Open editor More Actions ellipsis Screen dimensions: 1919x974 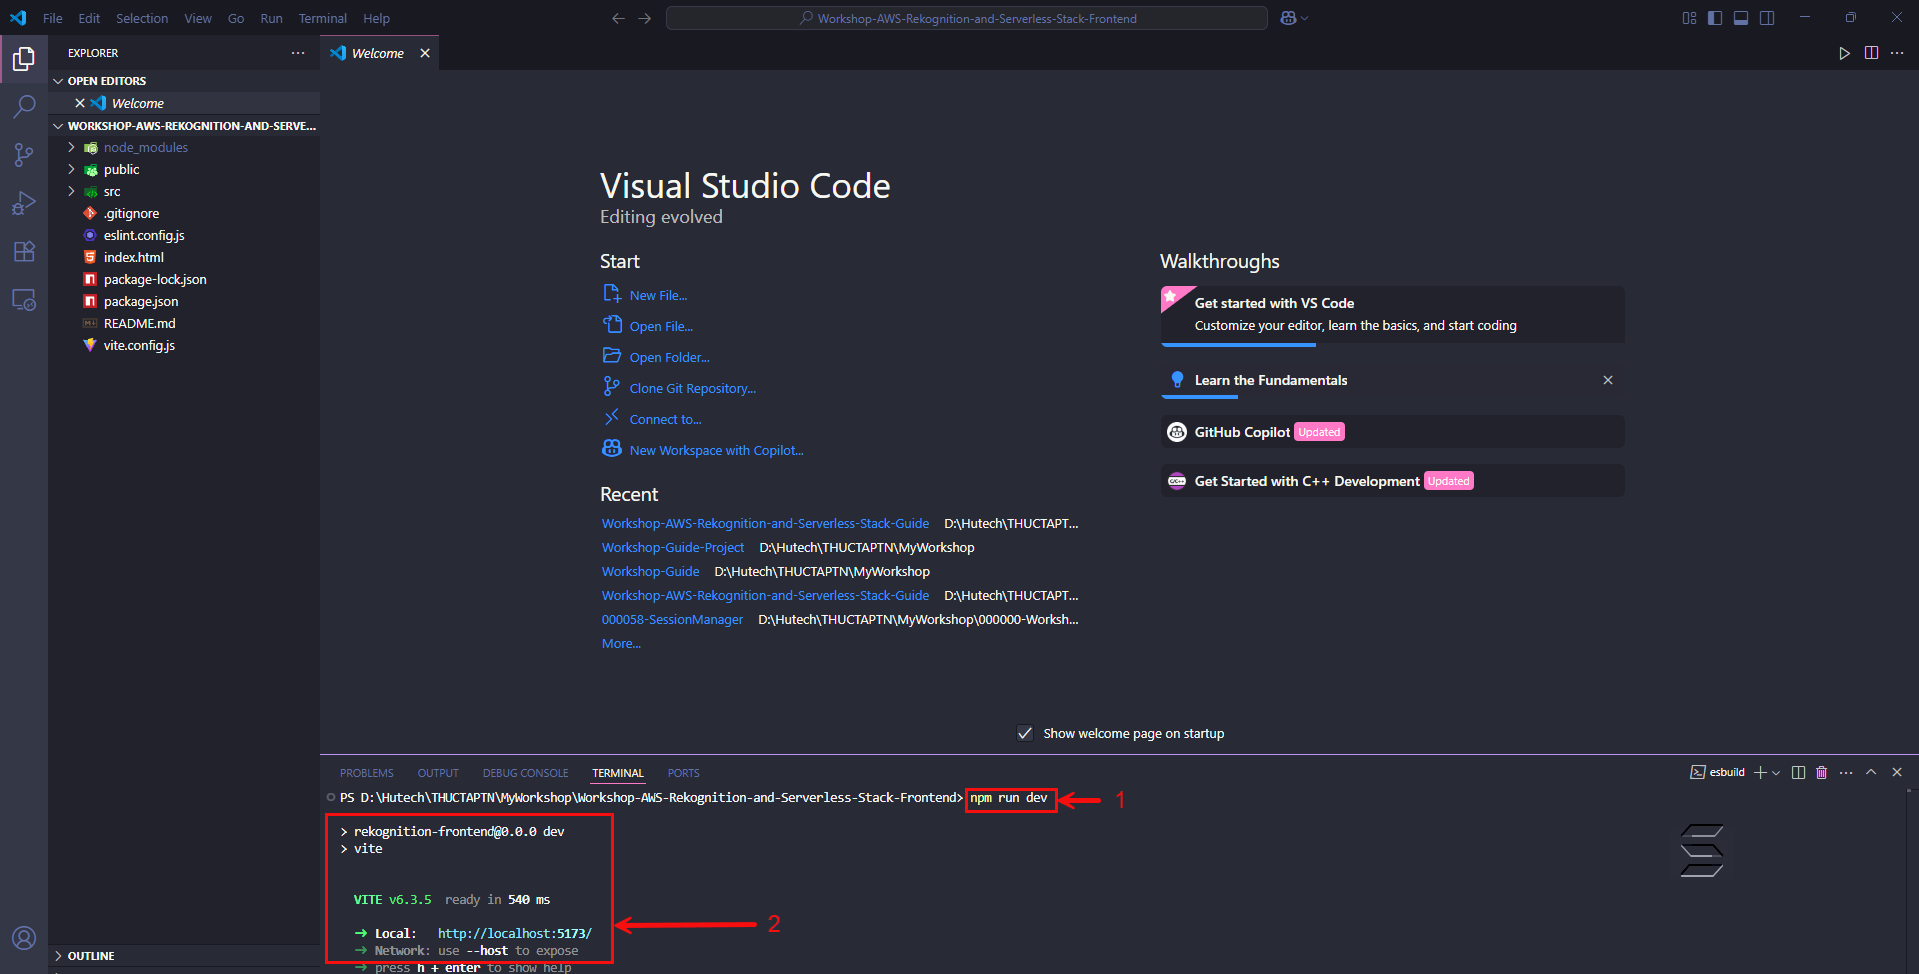pos(1897,53)
